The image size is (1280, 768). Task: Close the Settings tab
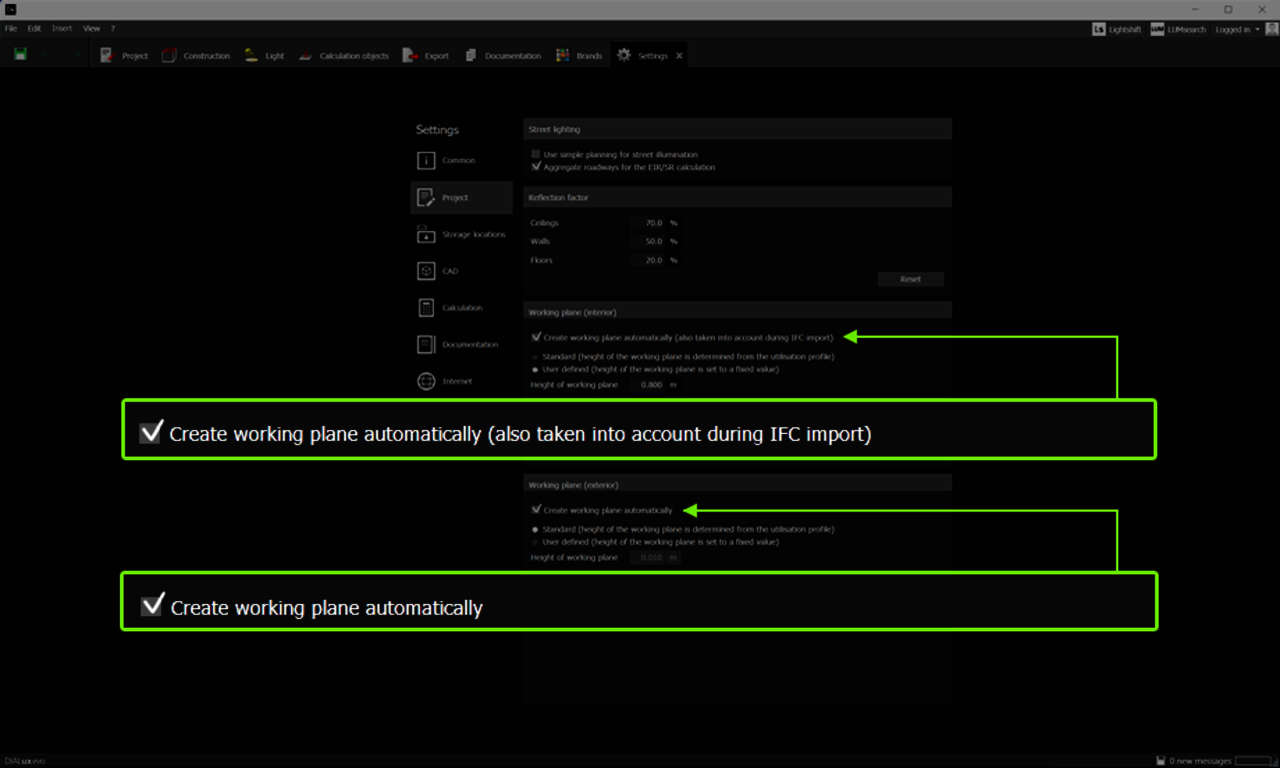tap(679, 56)
